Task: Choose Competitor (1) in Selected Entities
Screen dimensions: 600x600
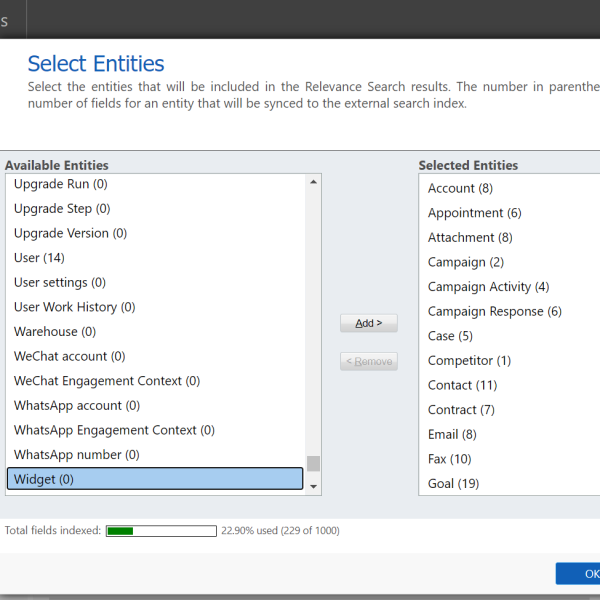Action: point(469,360)
